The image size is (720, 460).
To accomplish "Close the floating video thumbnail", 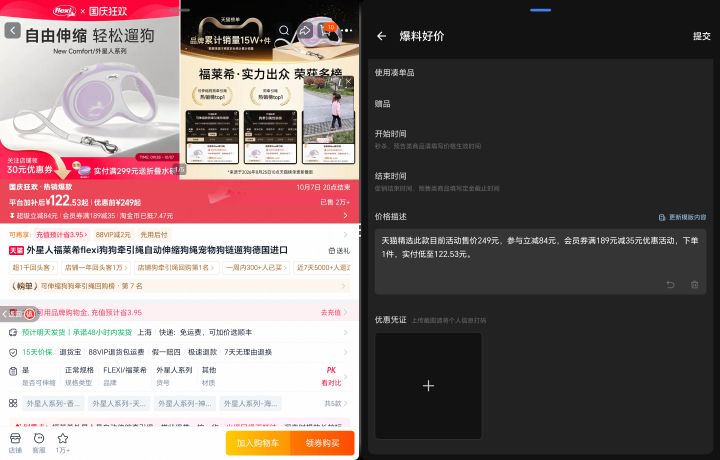I will click(349, 81).
